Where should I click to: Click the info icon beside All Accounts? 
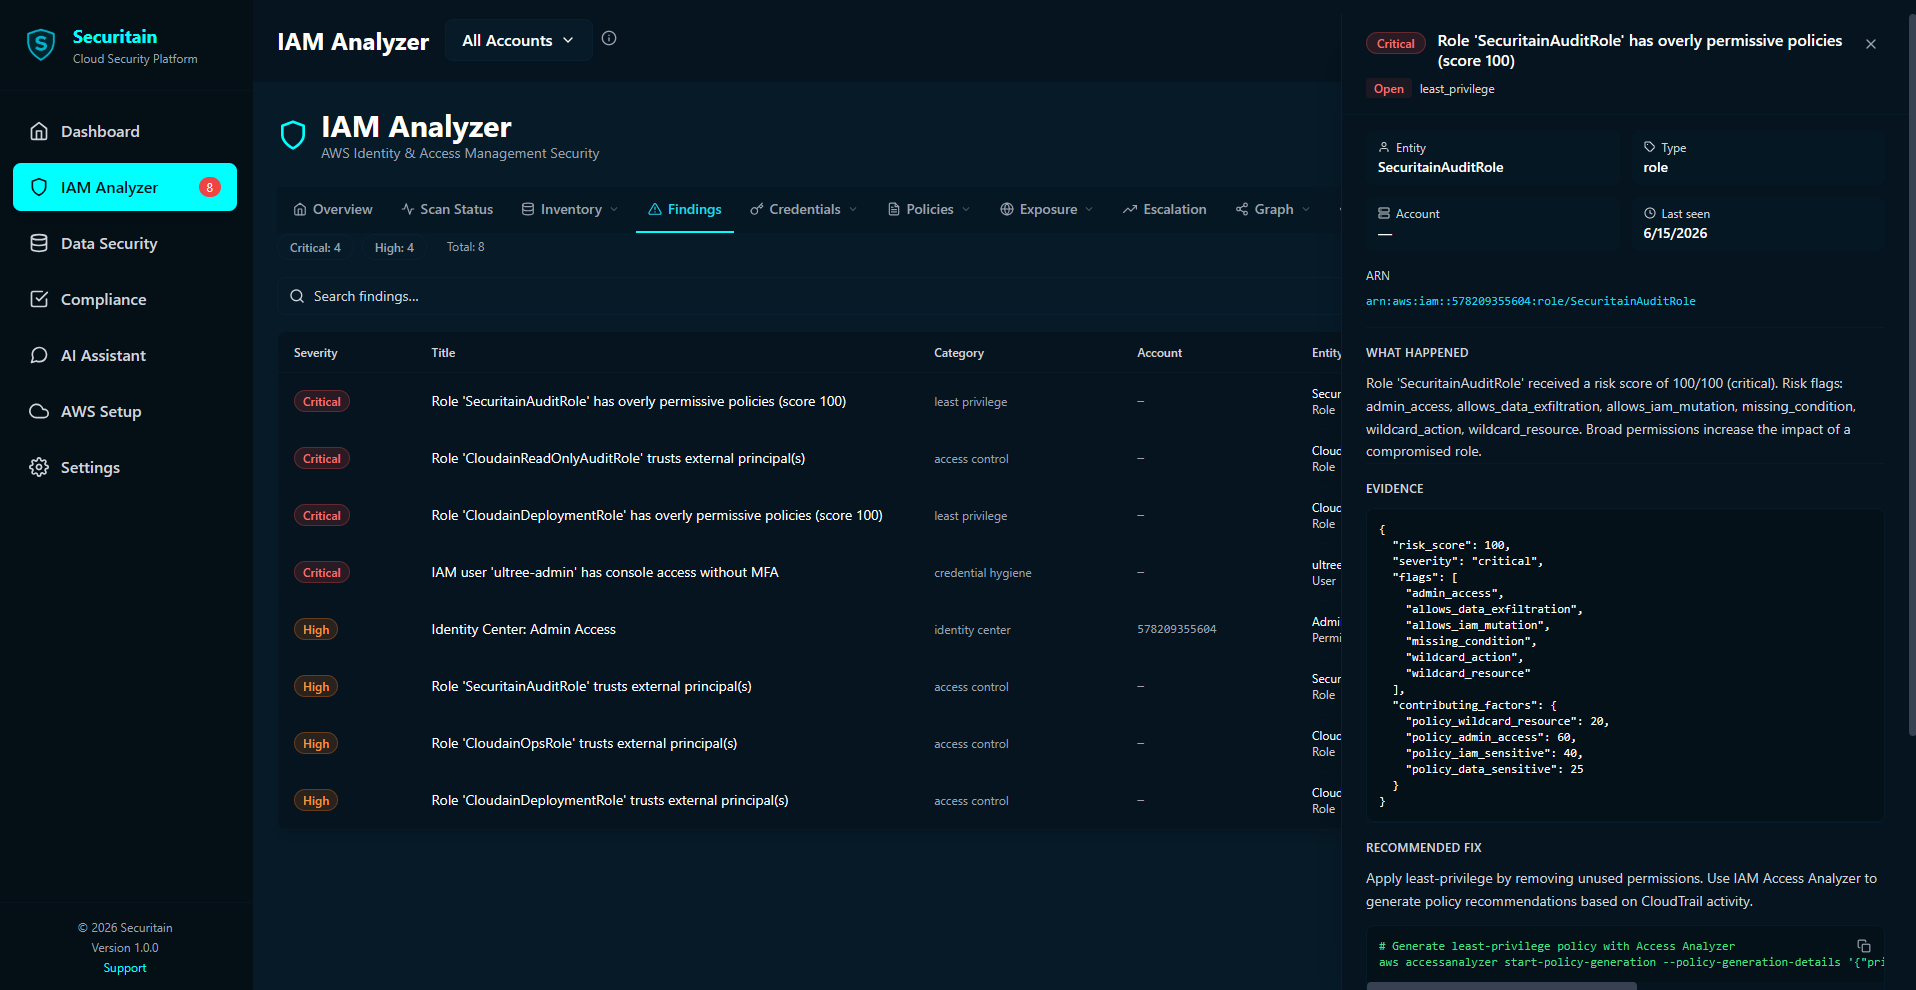pyautogui.click(x=609, y=38)
